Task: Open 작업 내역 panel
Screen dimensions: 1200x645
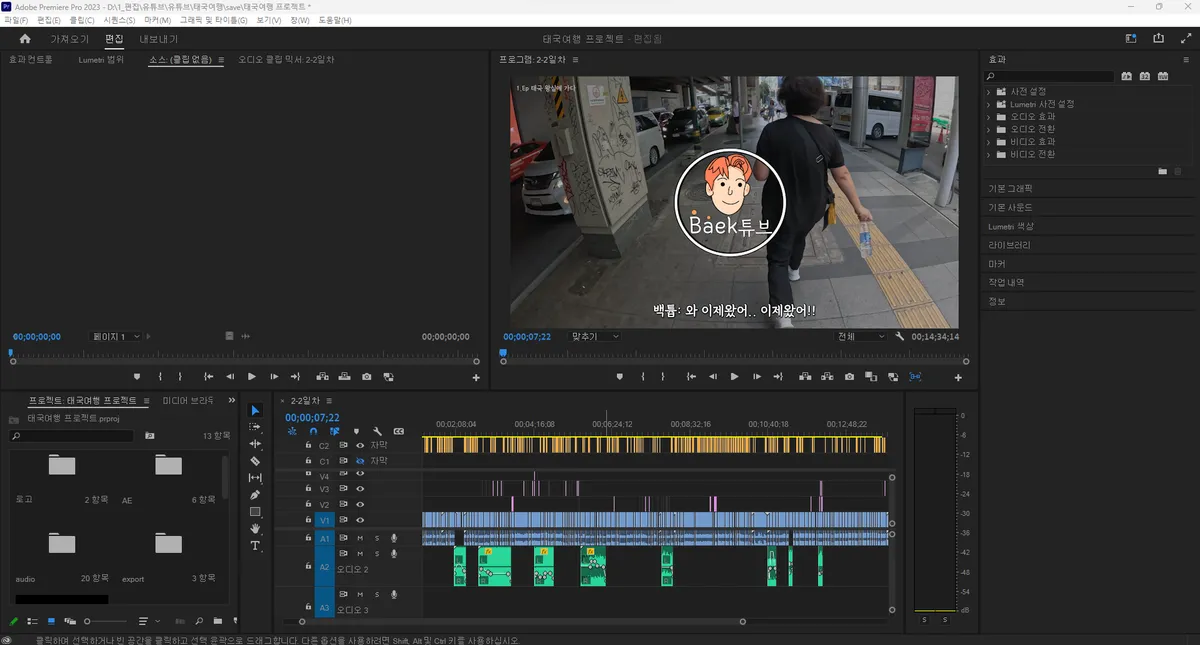Action: 1006,282
